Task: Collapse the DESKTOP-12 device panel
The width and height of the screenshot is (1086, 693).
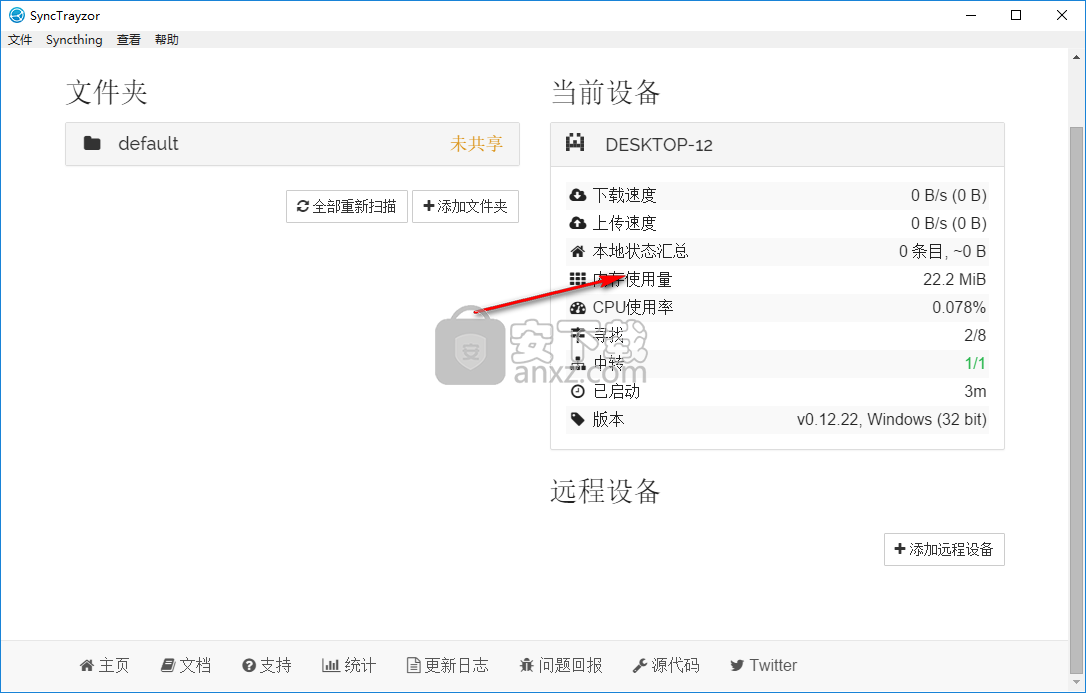Action: 777,145
